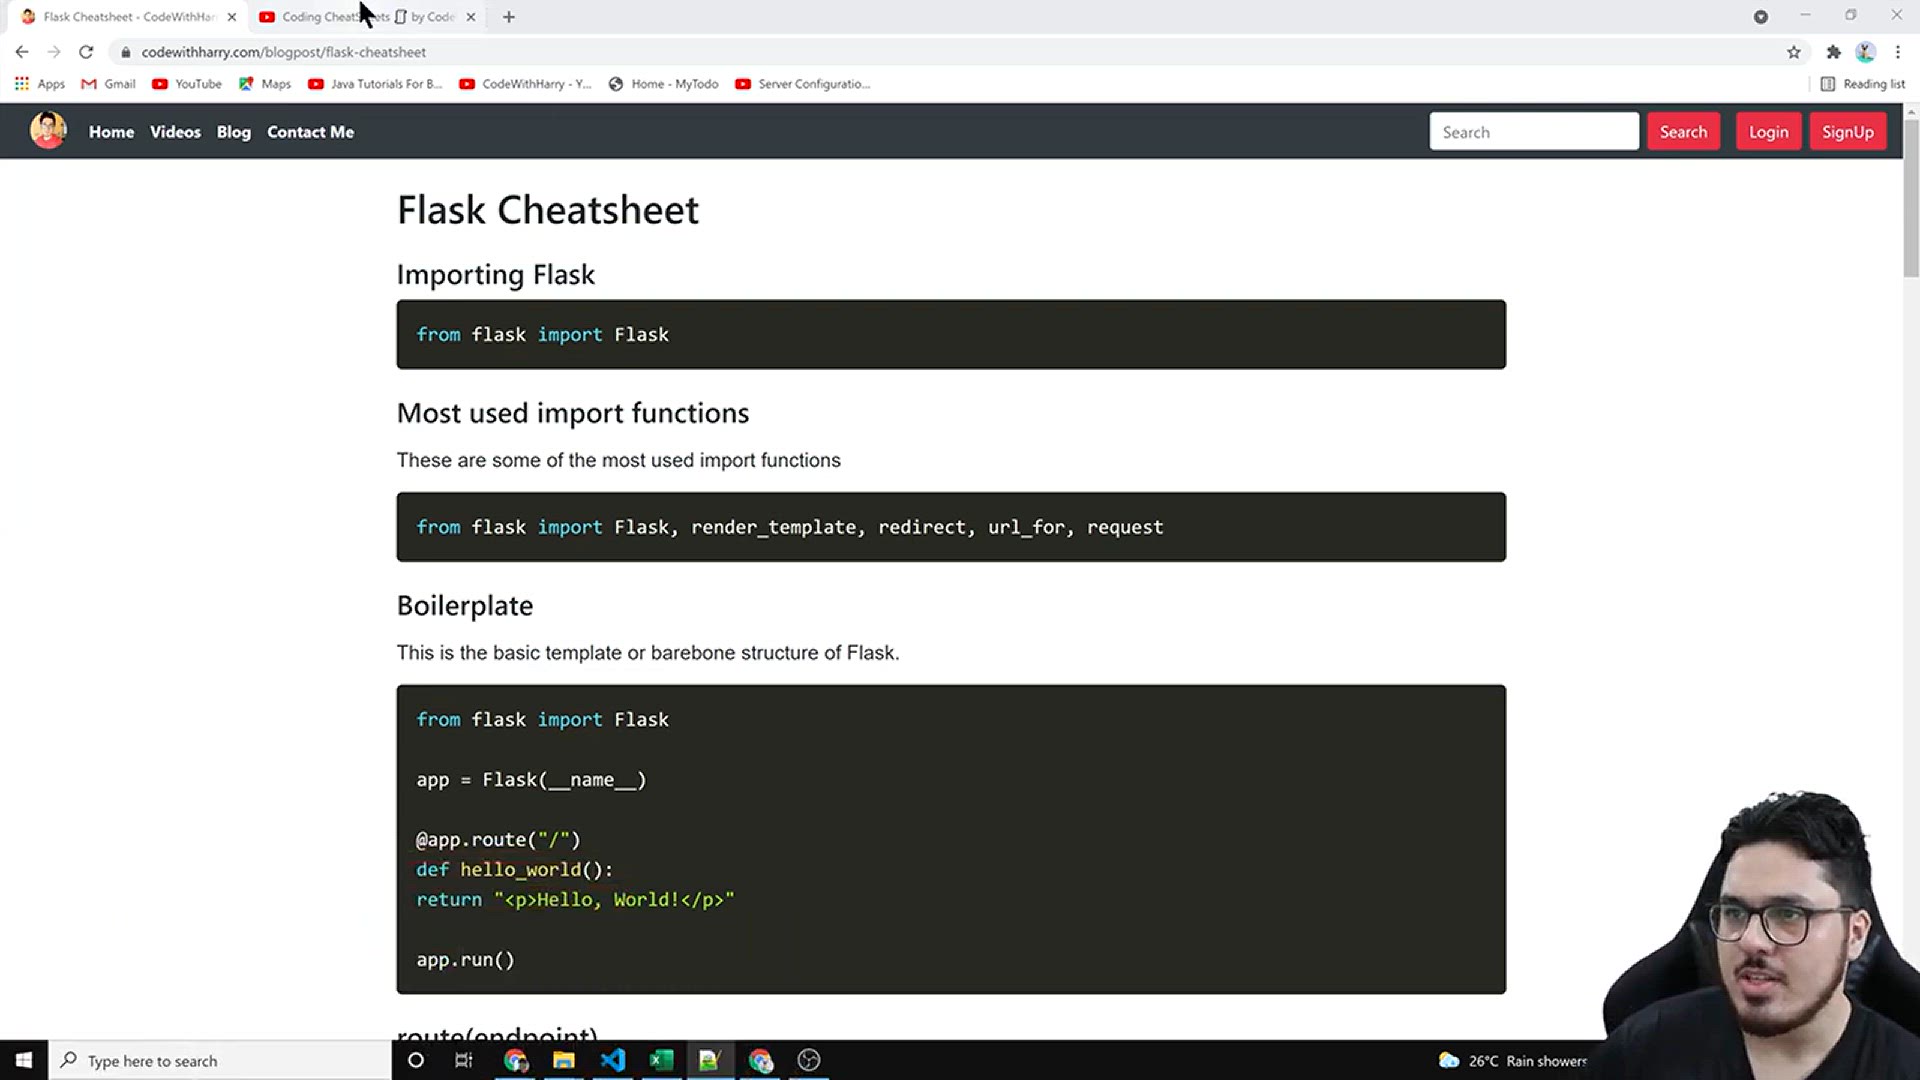Open Contact Me in site navbar
The width and height of the screenshot is (1920, 1080).
(310, 132)
